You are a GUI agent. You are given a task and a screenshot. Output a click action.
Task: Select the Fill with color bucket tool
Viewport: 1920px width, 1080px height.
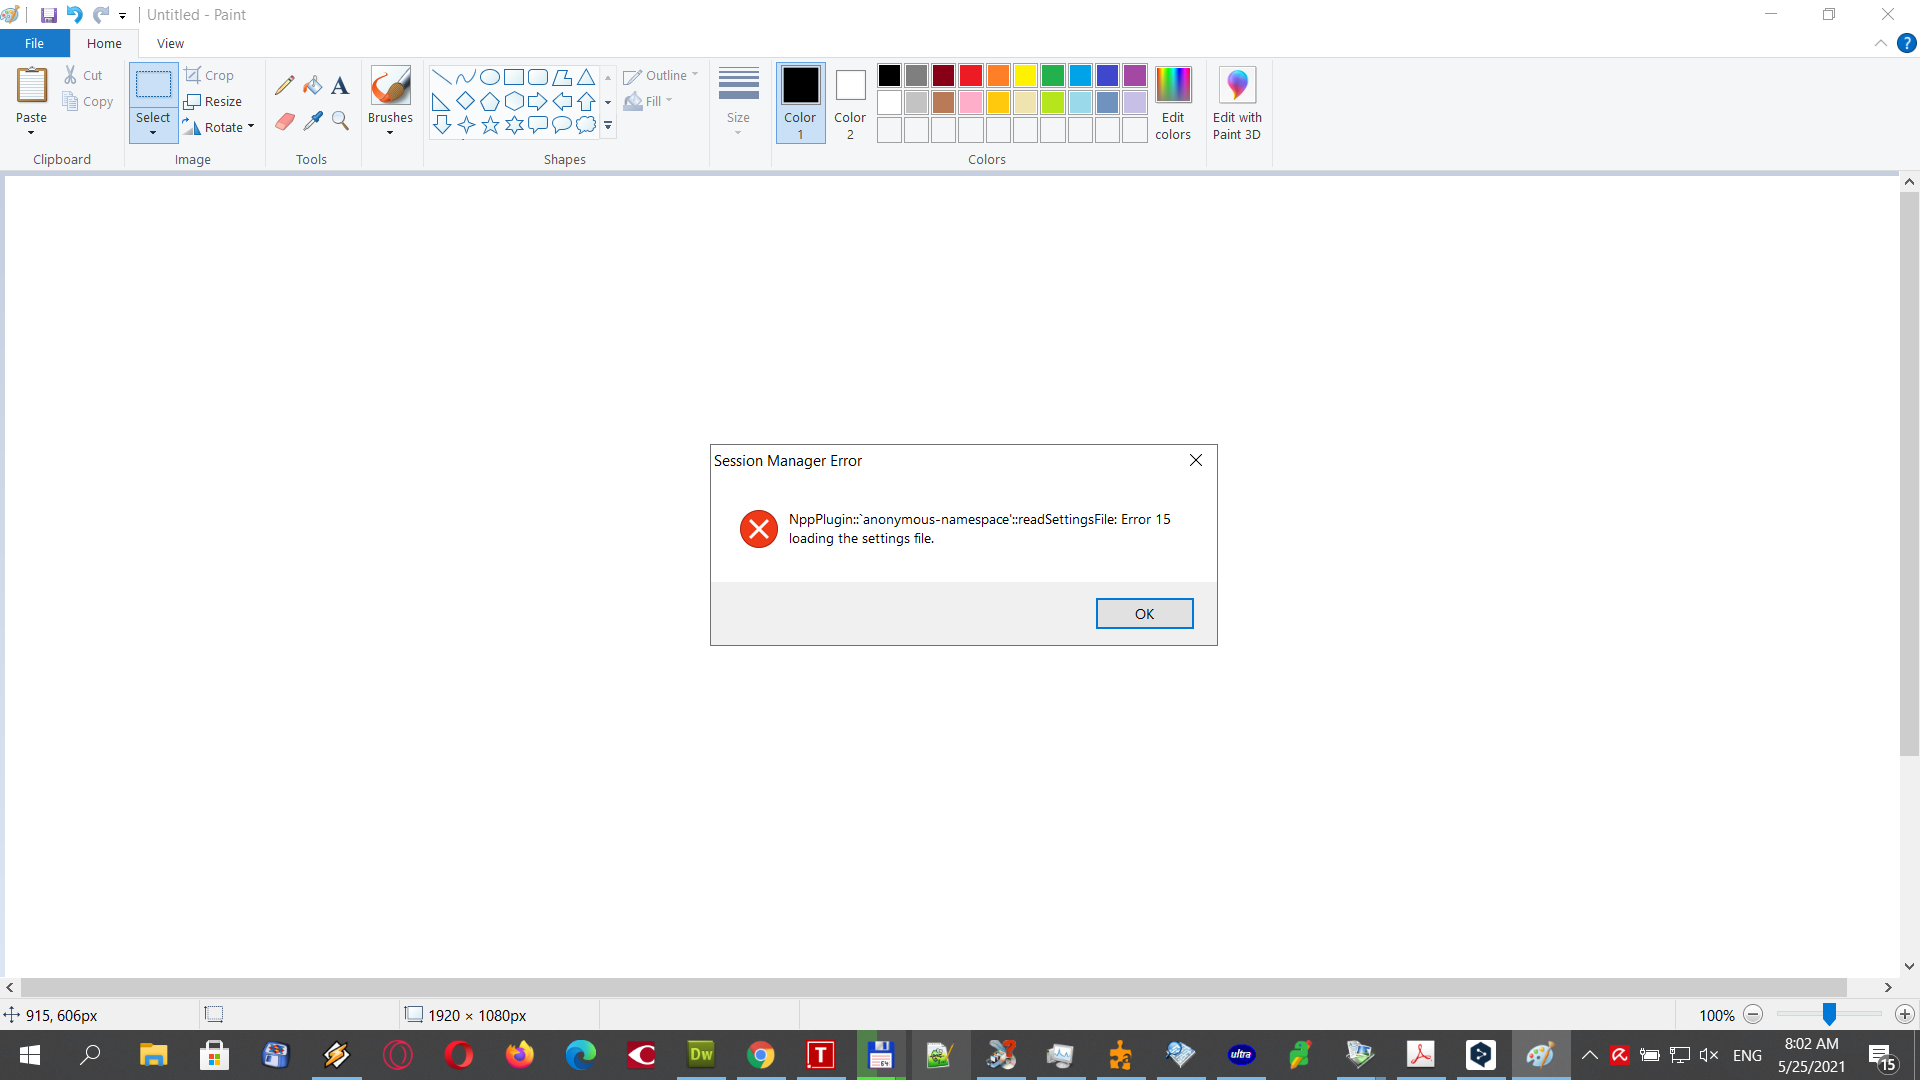[x=313, y=85]
